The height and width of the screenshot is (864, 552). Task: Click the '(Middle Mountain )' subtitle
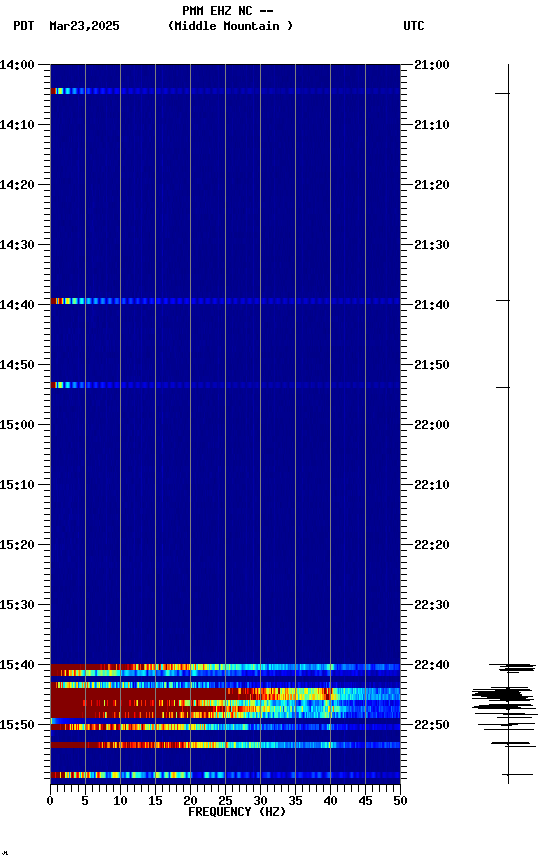coord(230,26)
